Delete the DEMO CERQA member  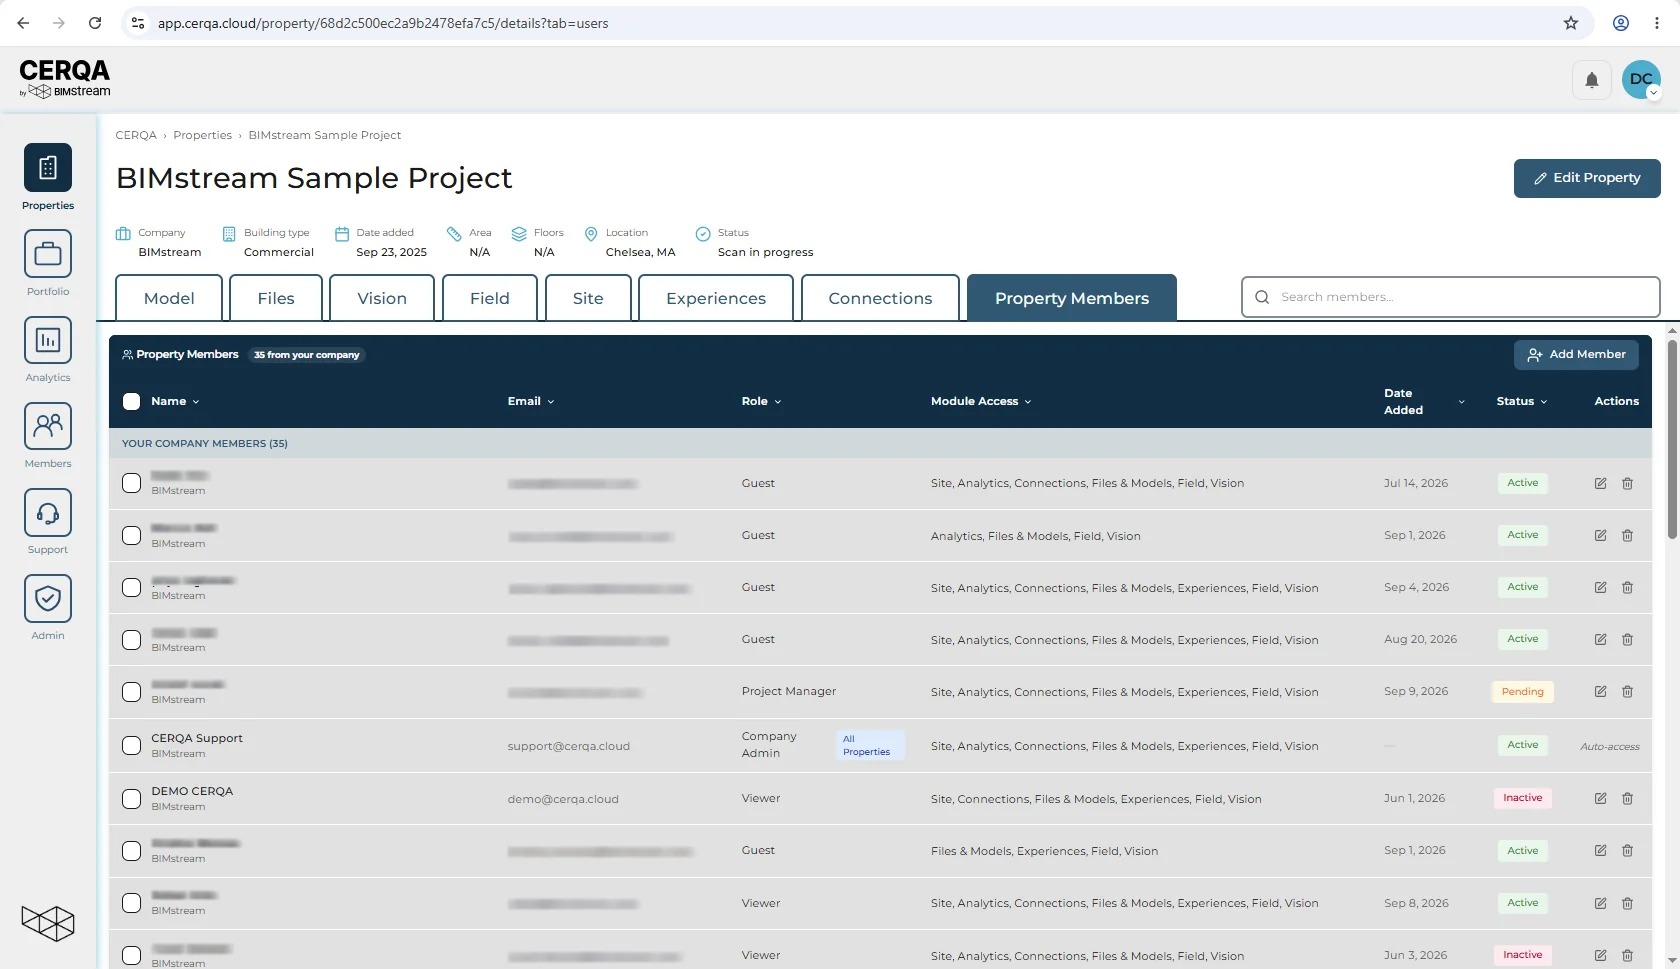tap(1627, 798)
